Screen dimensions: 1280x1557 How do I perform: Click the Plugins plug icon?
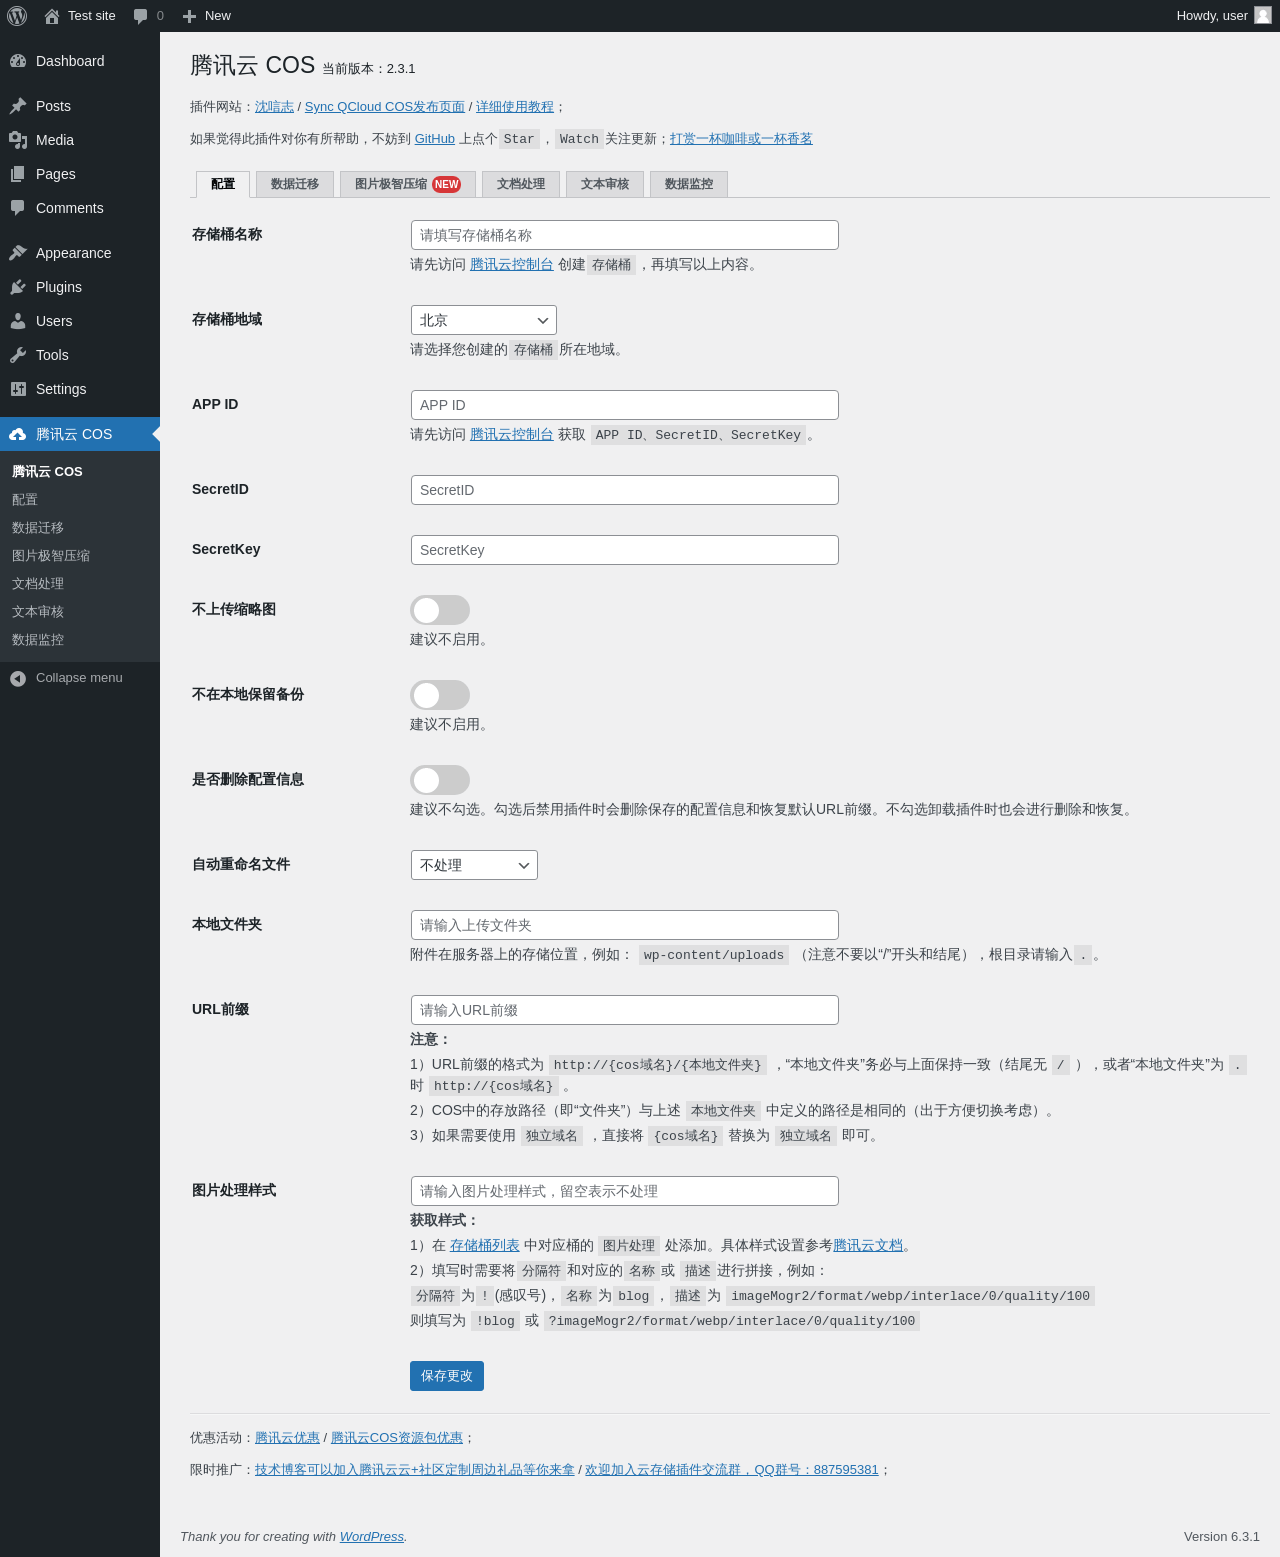point(18,287)
